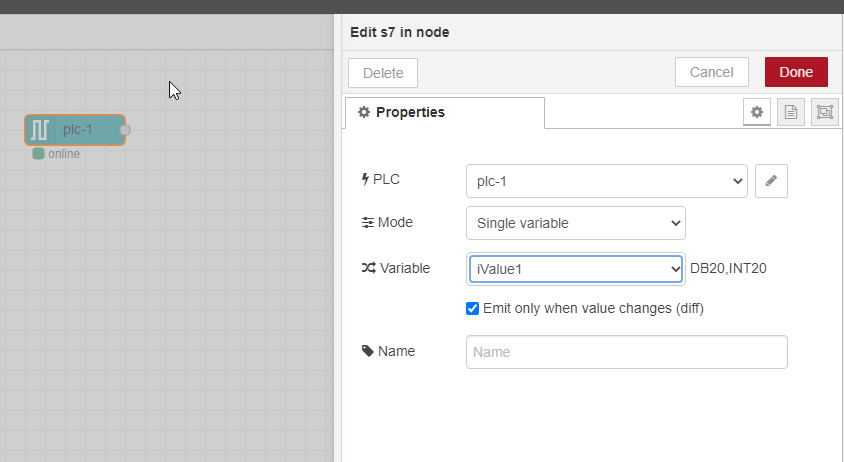Open the PLC dropdown showing plc-1

coord(607,181)
